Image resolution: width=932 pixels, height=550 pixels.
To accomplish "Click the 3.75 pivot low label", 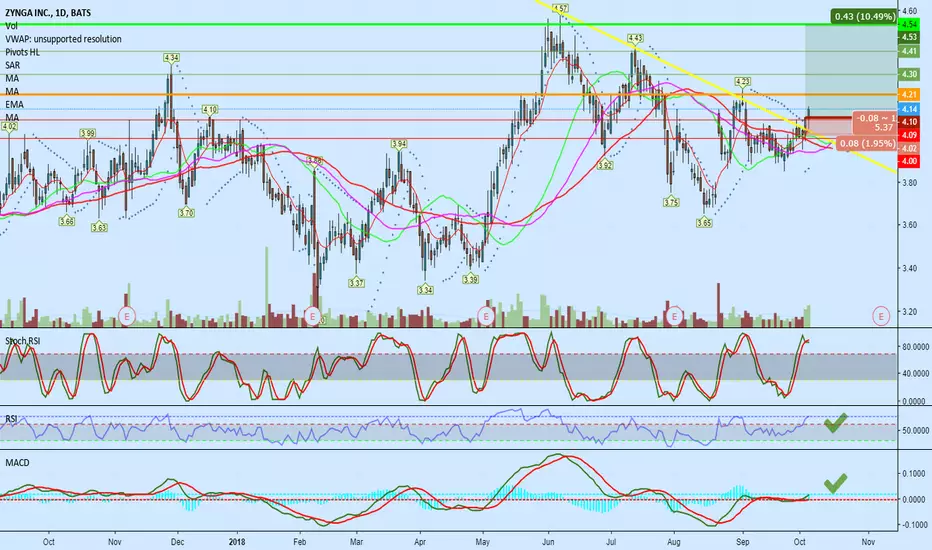I will click(671, 202).
